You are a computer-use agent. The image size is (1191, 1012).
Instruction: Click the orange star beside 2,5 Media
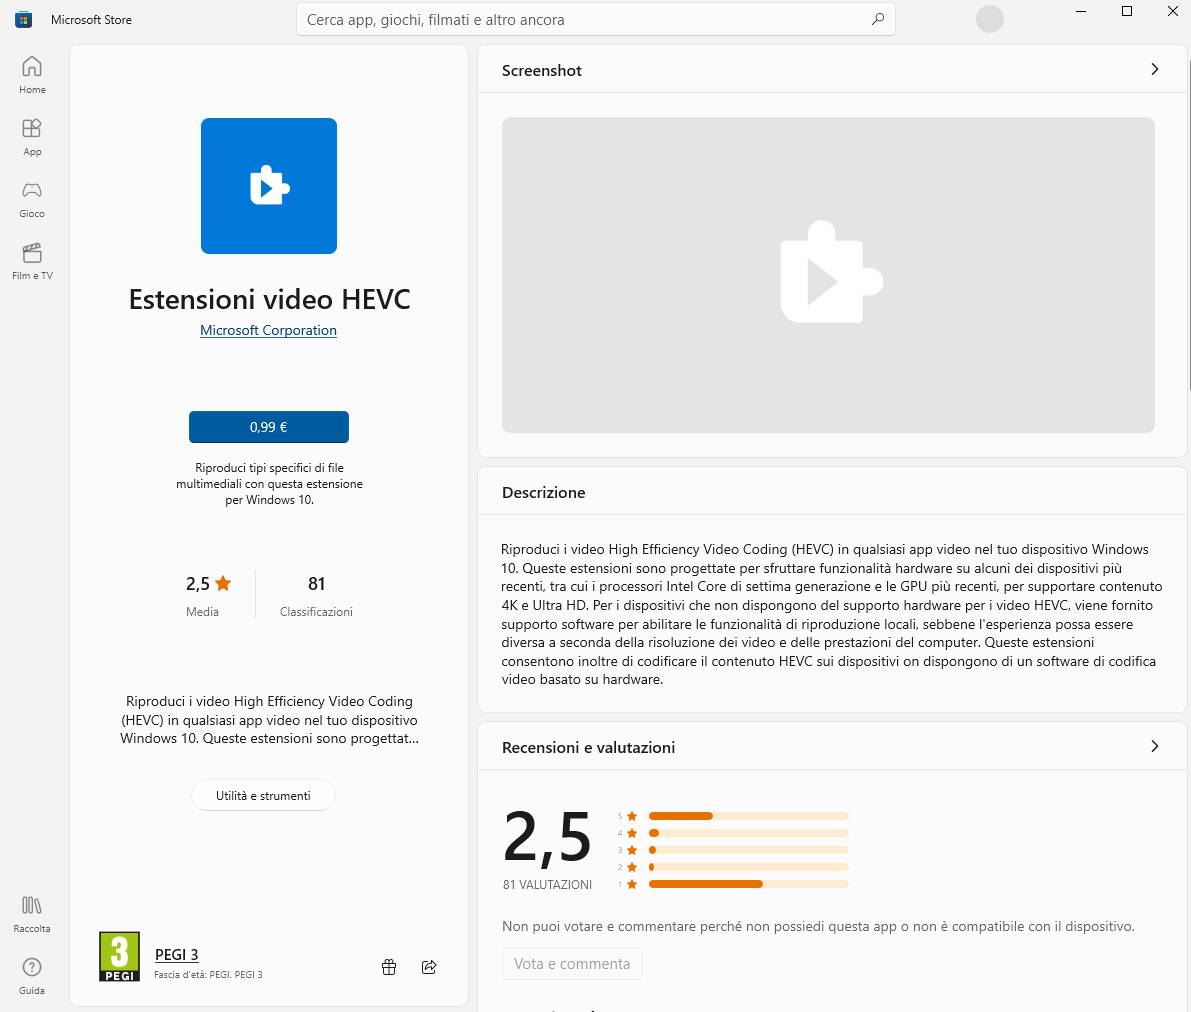(x=223, y=583)
